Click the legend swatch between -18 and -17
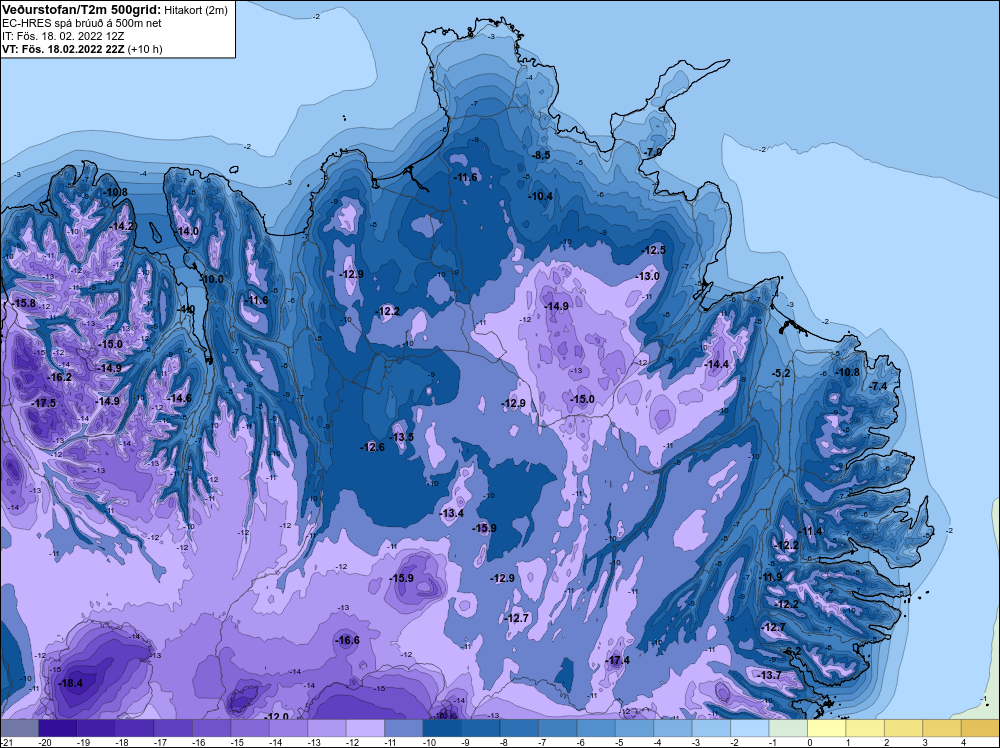Image resolution: width=1000 pixels, height=748 pixels. click(135, 728)
